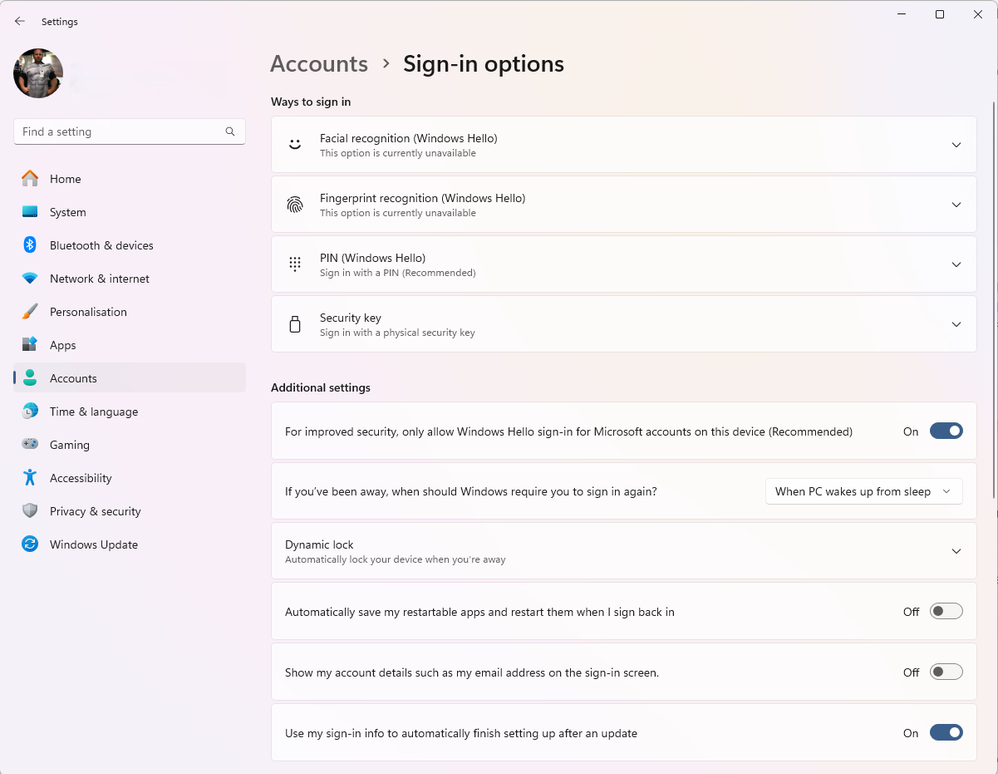Open the 'When PC wakes up from sleep' dropdown
The height and width of the screenshot is (774, 998).
coord(863,491)
